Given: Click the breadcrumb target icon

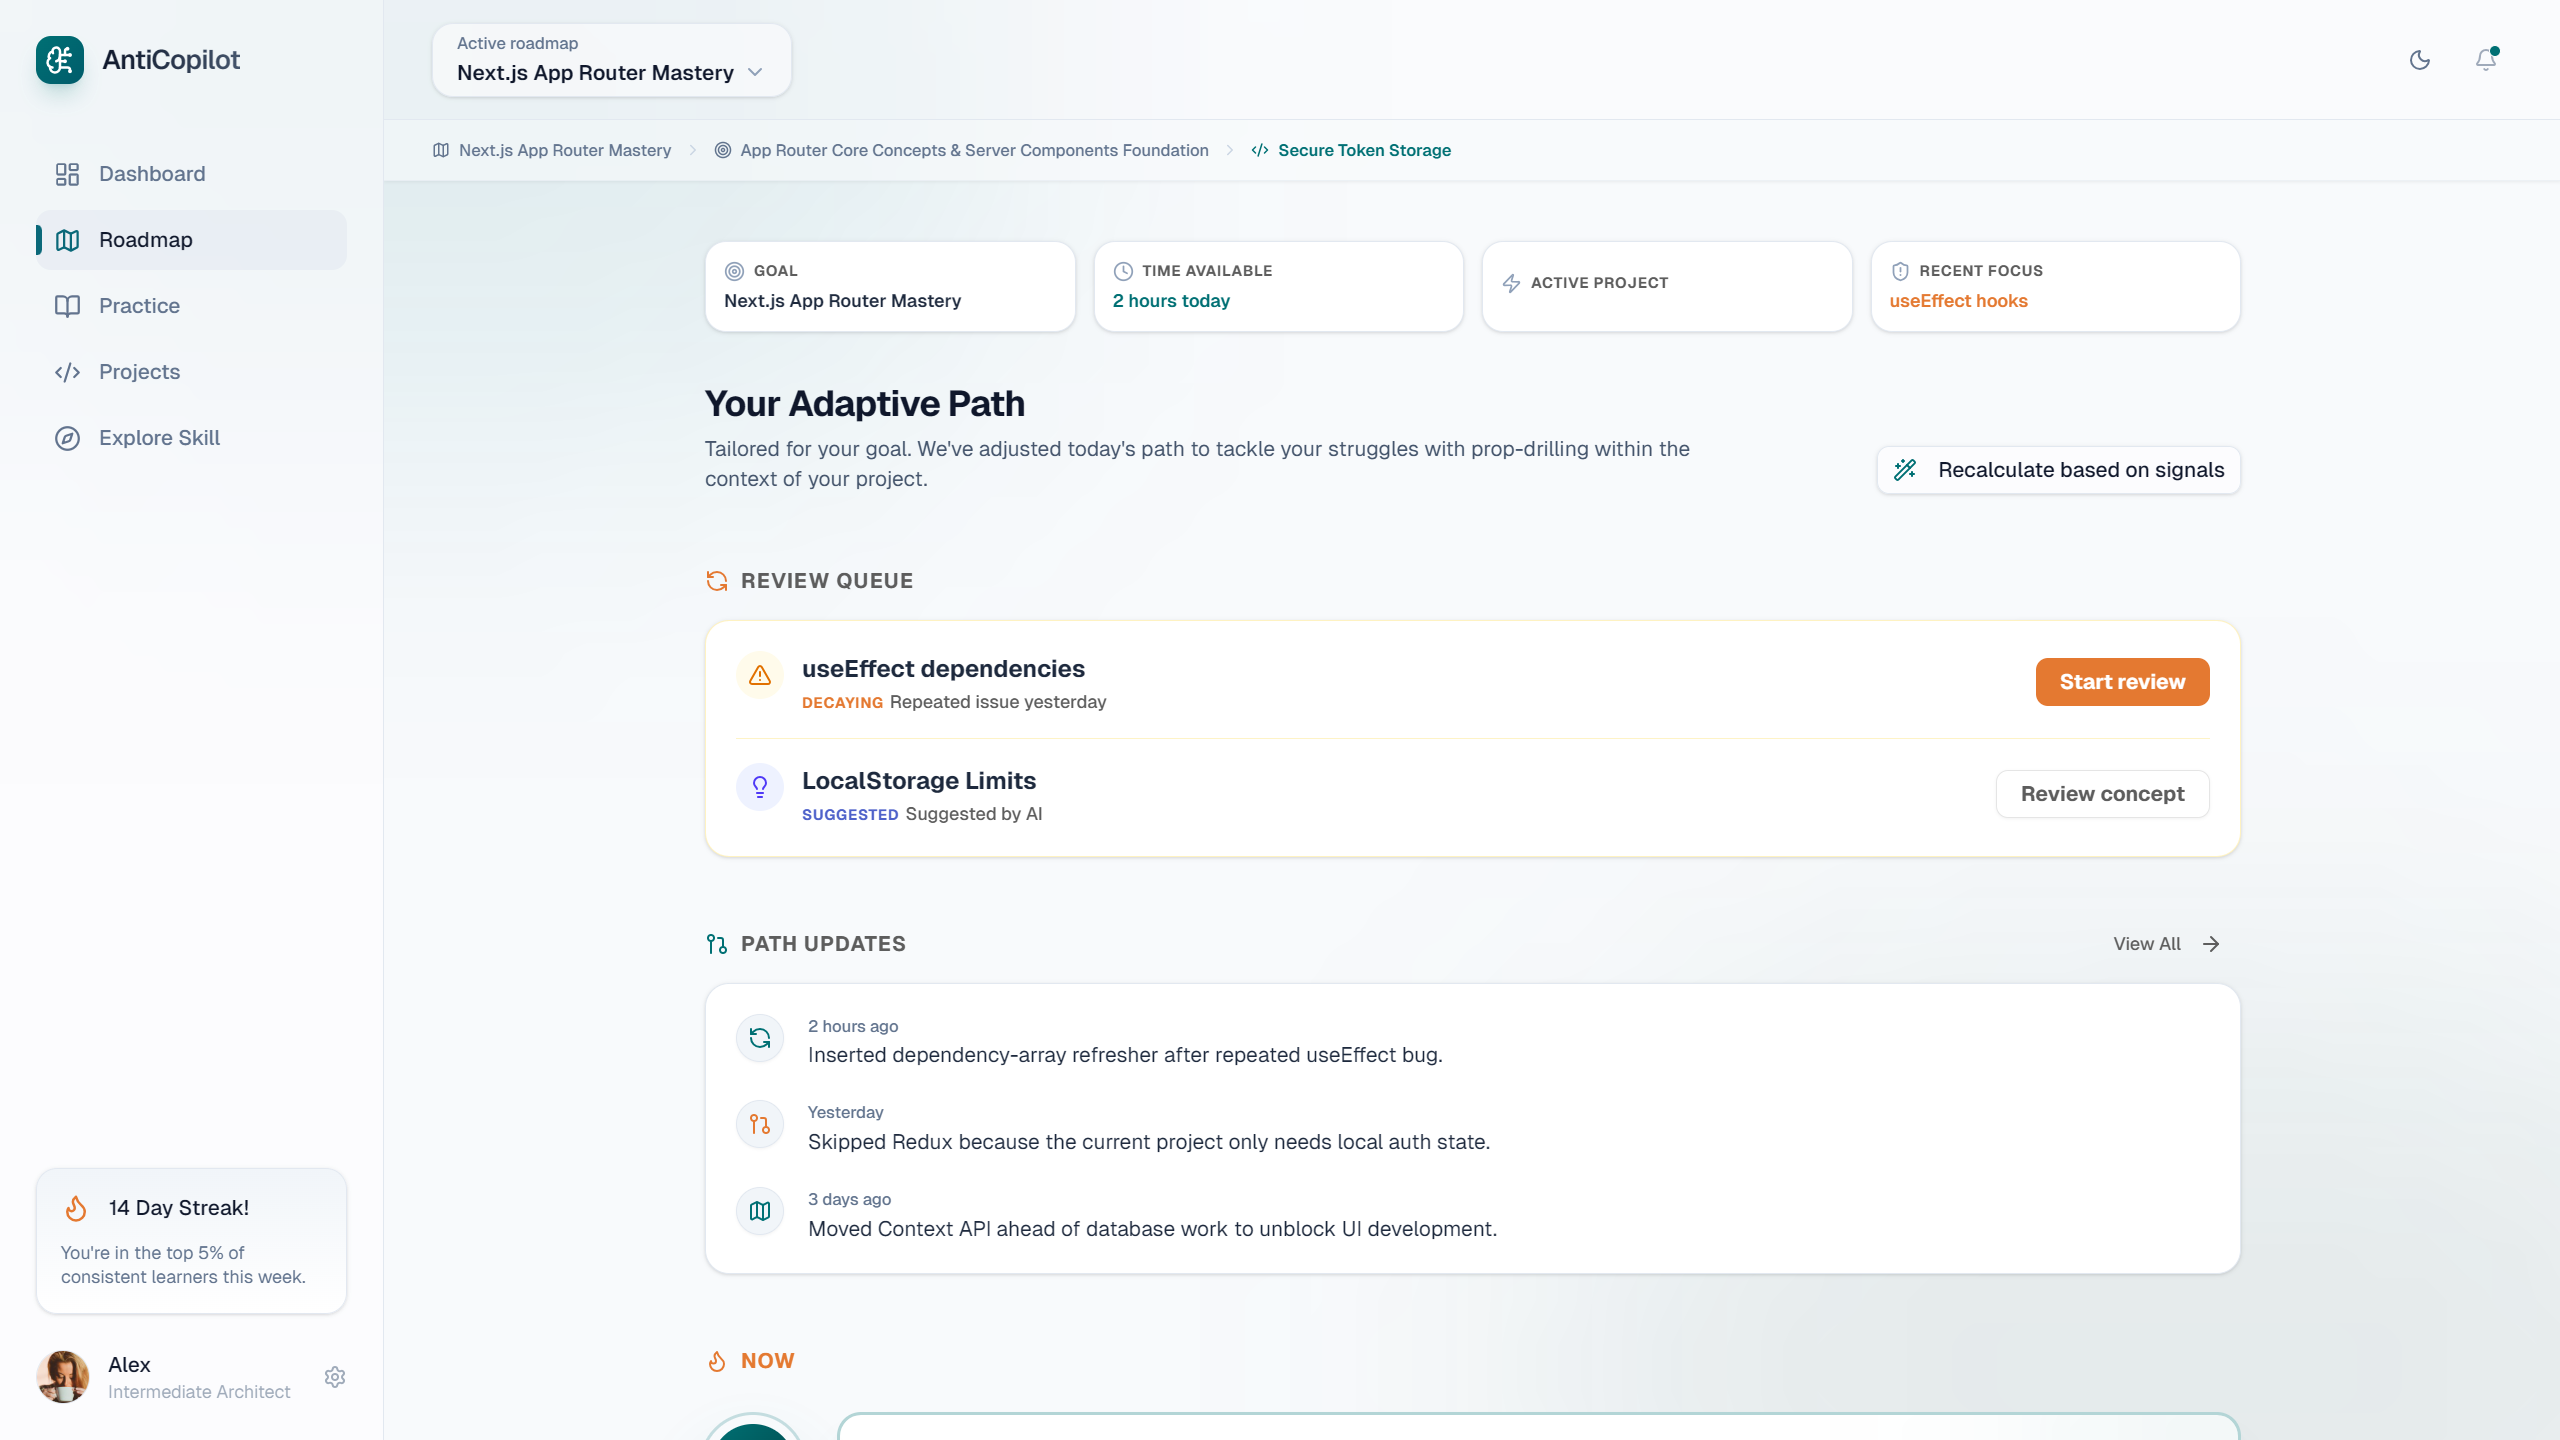Looking at the screenshot, I should pos(722,150).
